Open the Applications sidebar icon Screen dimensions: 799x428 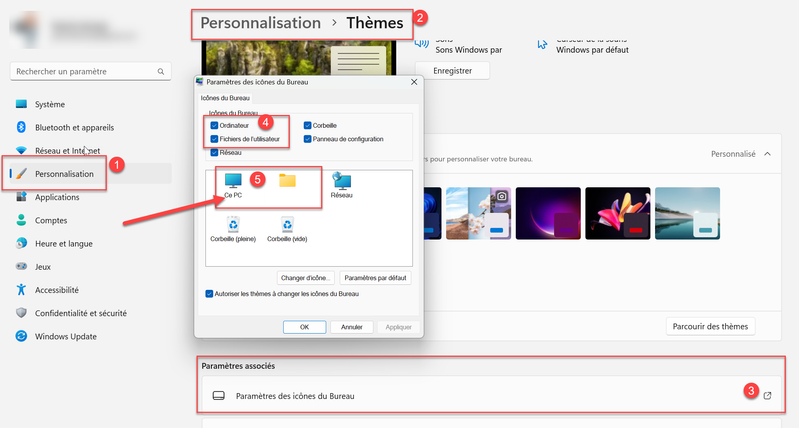21,197
